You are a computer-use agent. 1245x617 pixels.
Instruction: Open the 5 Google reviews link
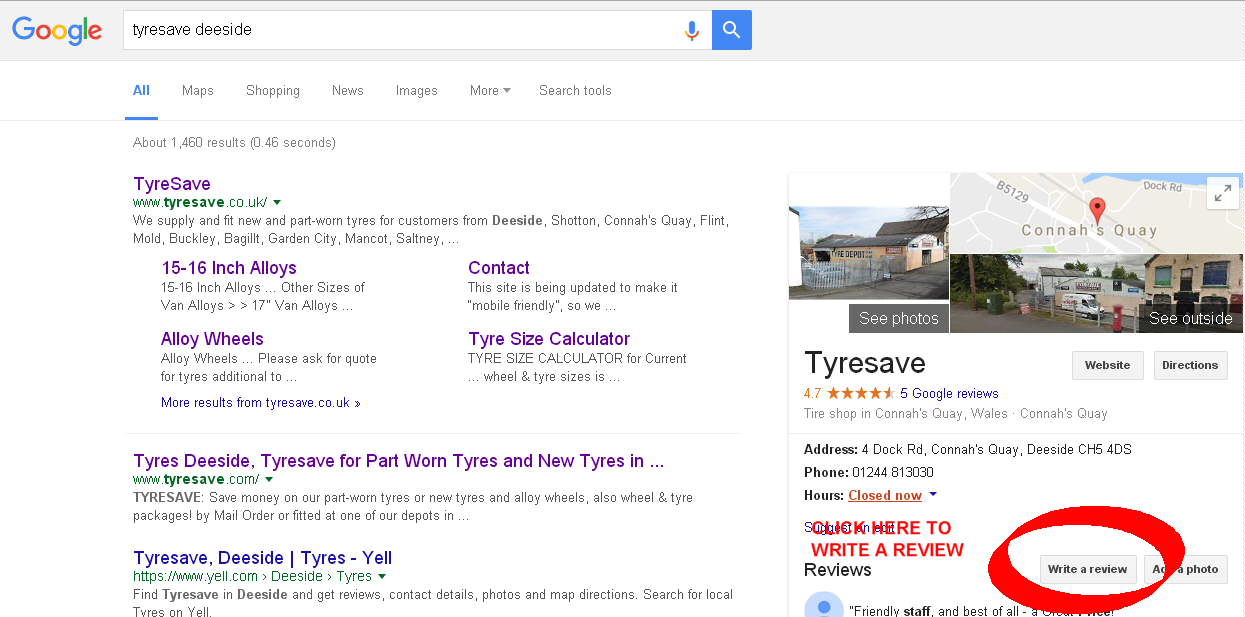click(x=949, y=393)
